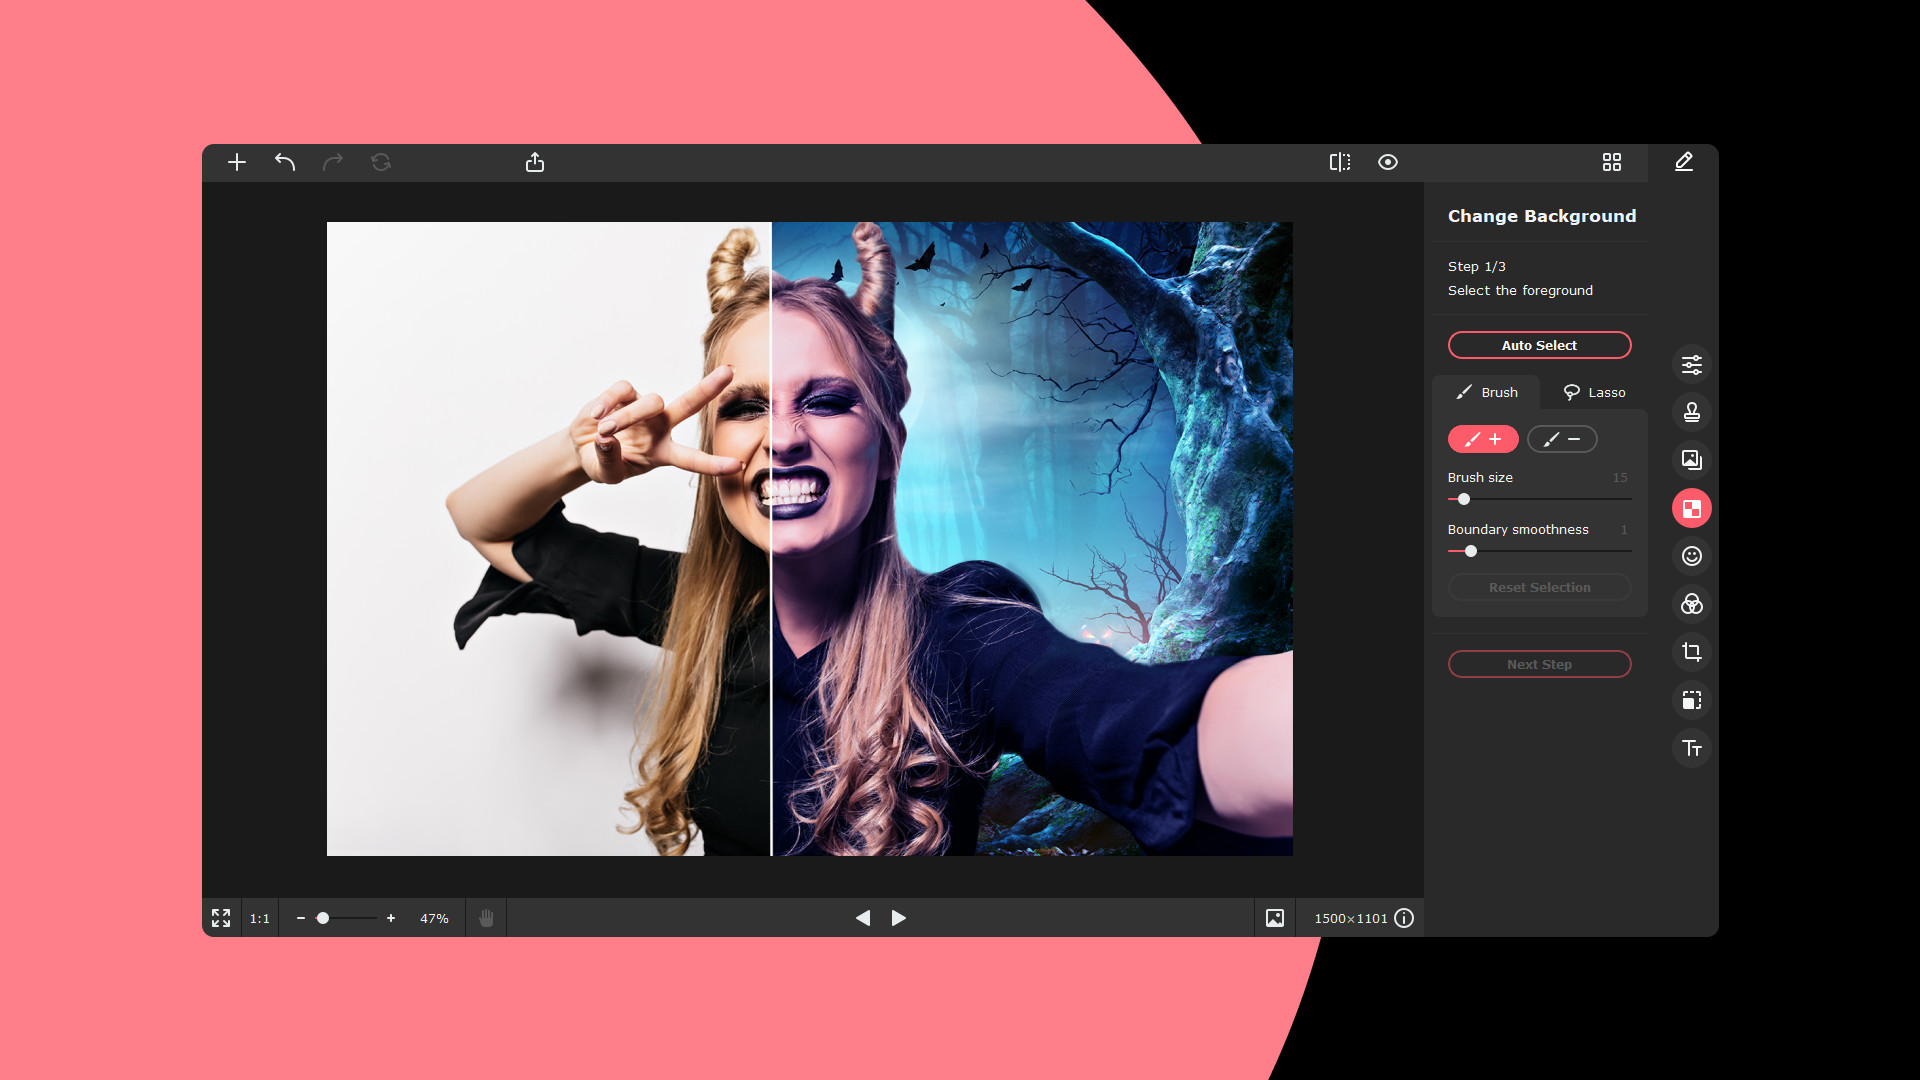
Task: Switch to the Lasso tab
Action: [1593, 392]
